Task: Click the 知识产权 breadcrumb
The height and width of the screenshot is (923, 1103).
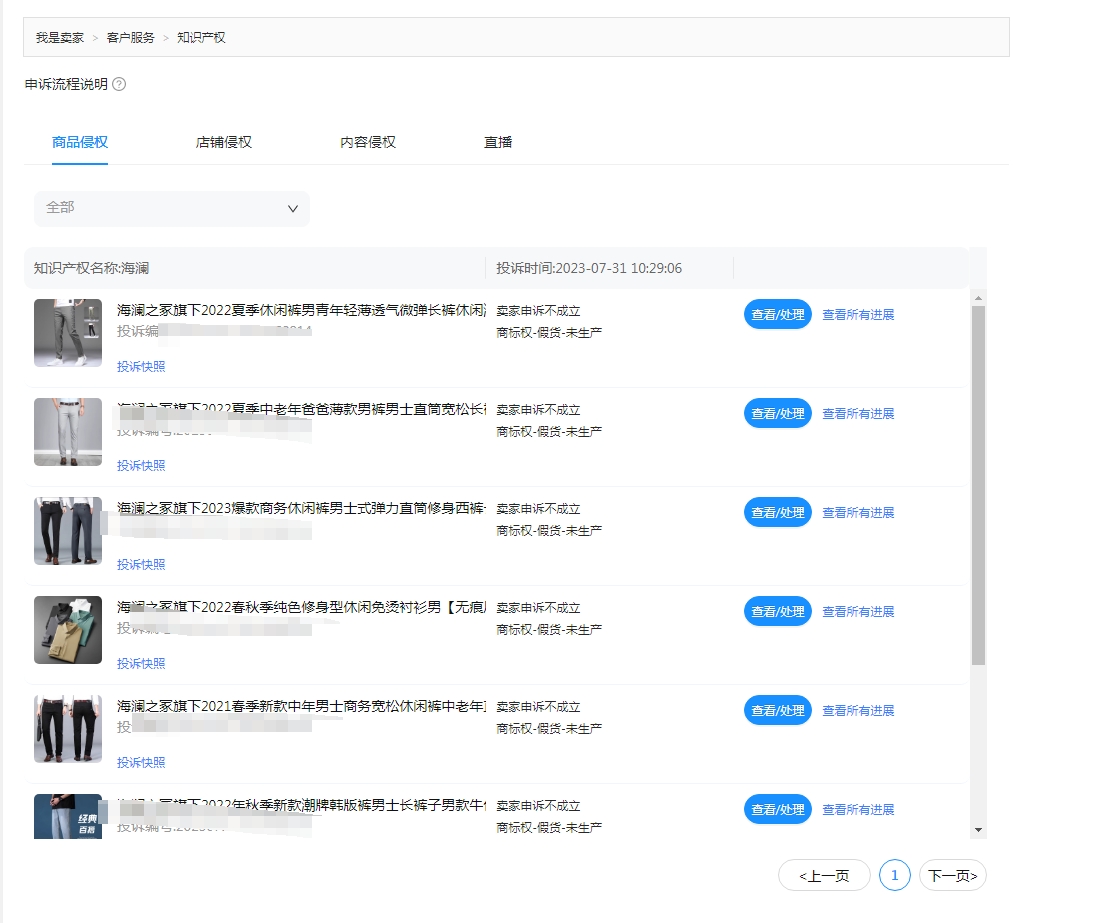Action: click(x=201, y=37)
